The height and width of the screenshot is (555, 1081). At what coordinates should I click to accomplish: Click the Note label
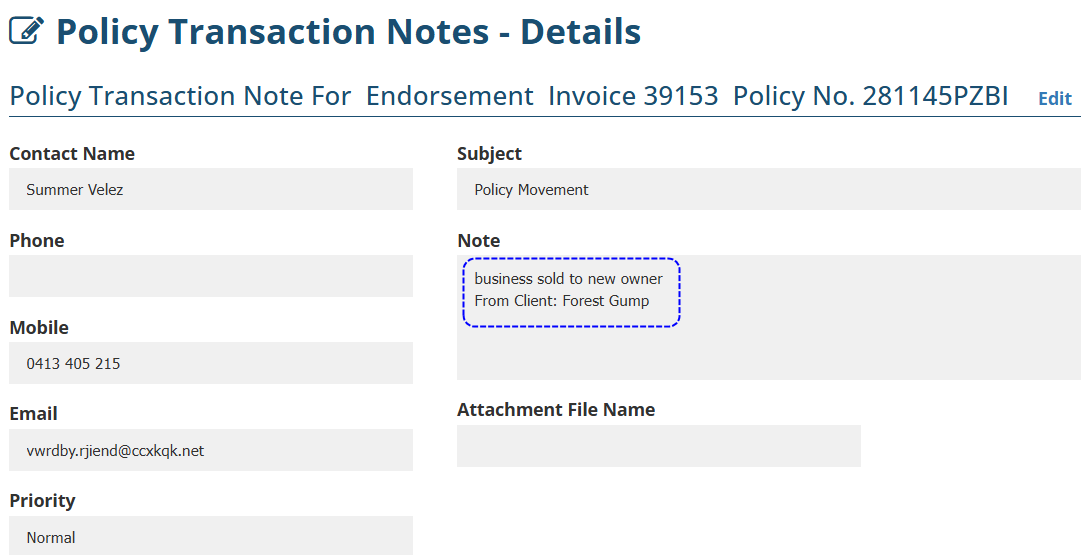pos(478,240)
